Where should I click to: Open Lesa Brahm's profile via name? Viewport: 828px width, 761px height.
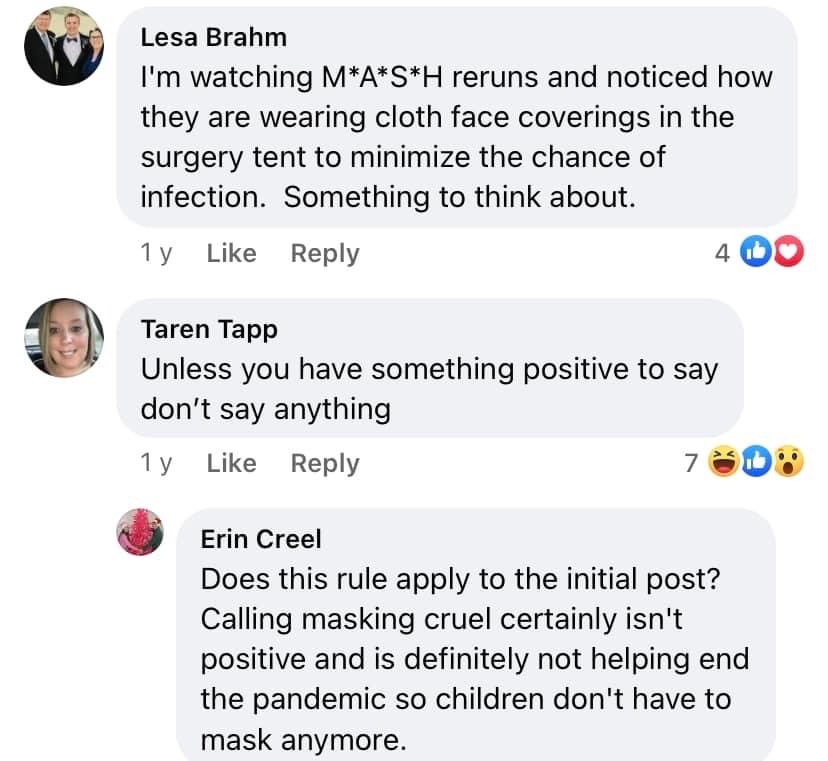(x=213, y=38)
